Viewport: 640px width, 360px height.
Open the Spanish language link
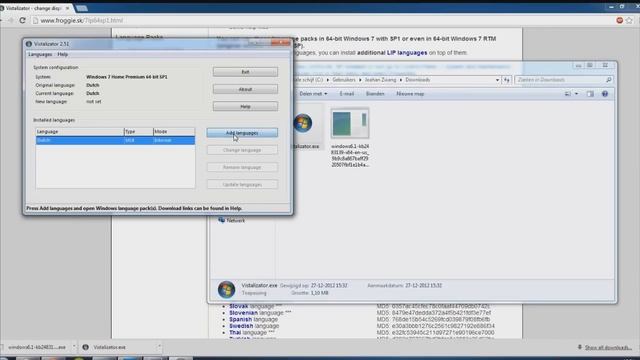click(x=240, y=319)
